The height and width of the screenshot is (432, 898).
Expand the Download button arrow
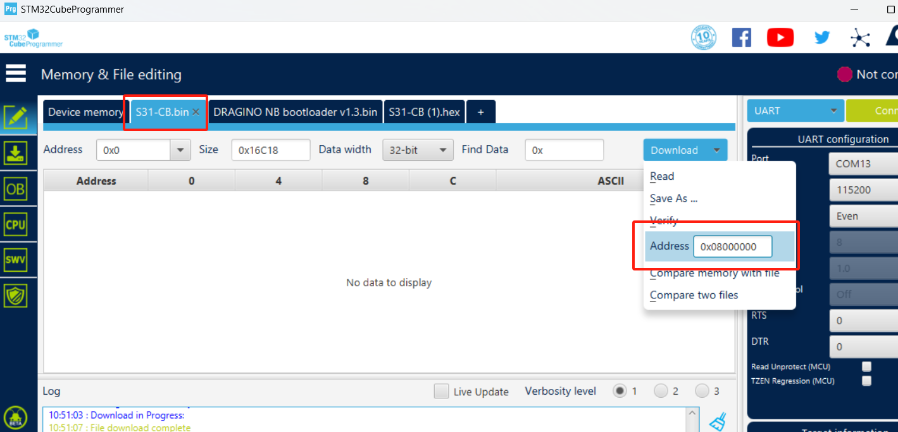717,150
